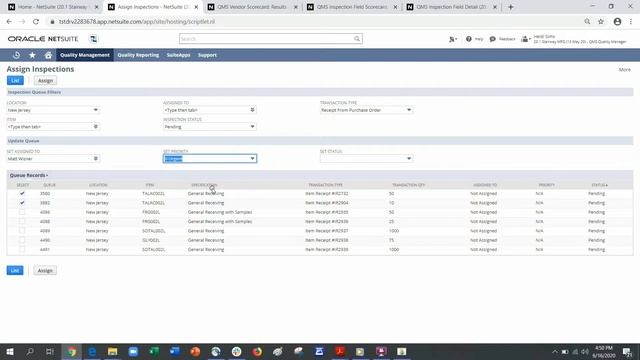The width and height of the screenshot is (640, 360).
Task: Open Task View on the taskbar
Action: point(50,351)
